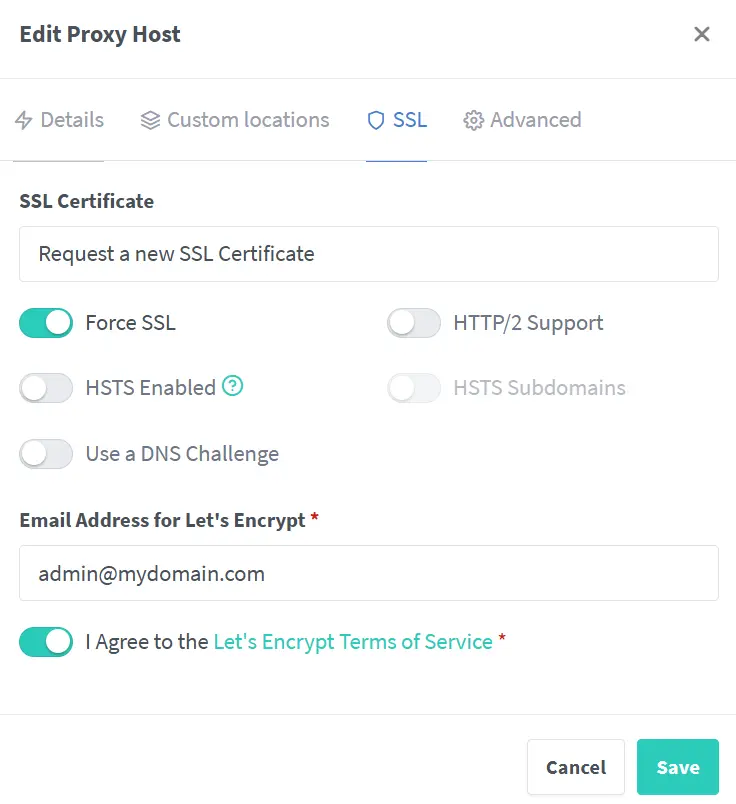Viewport: 736px width, 804px height.
Task: Open the Custom locations tab
Action: point(236,120)
